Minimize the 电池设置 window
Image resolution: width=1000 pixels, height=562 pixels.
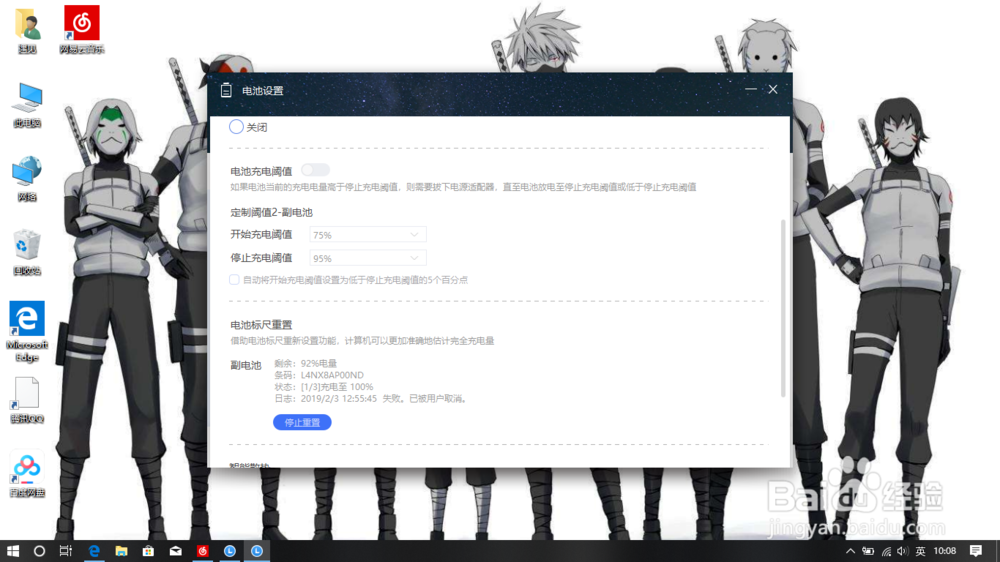751,90
